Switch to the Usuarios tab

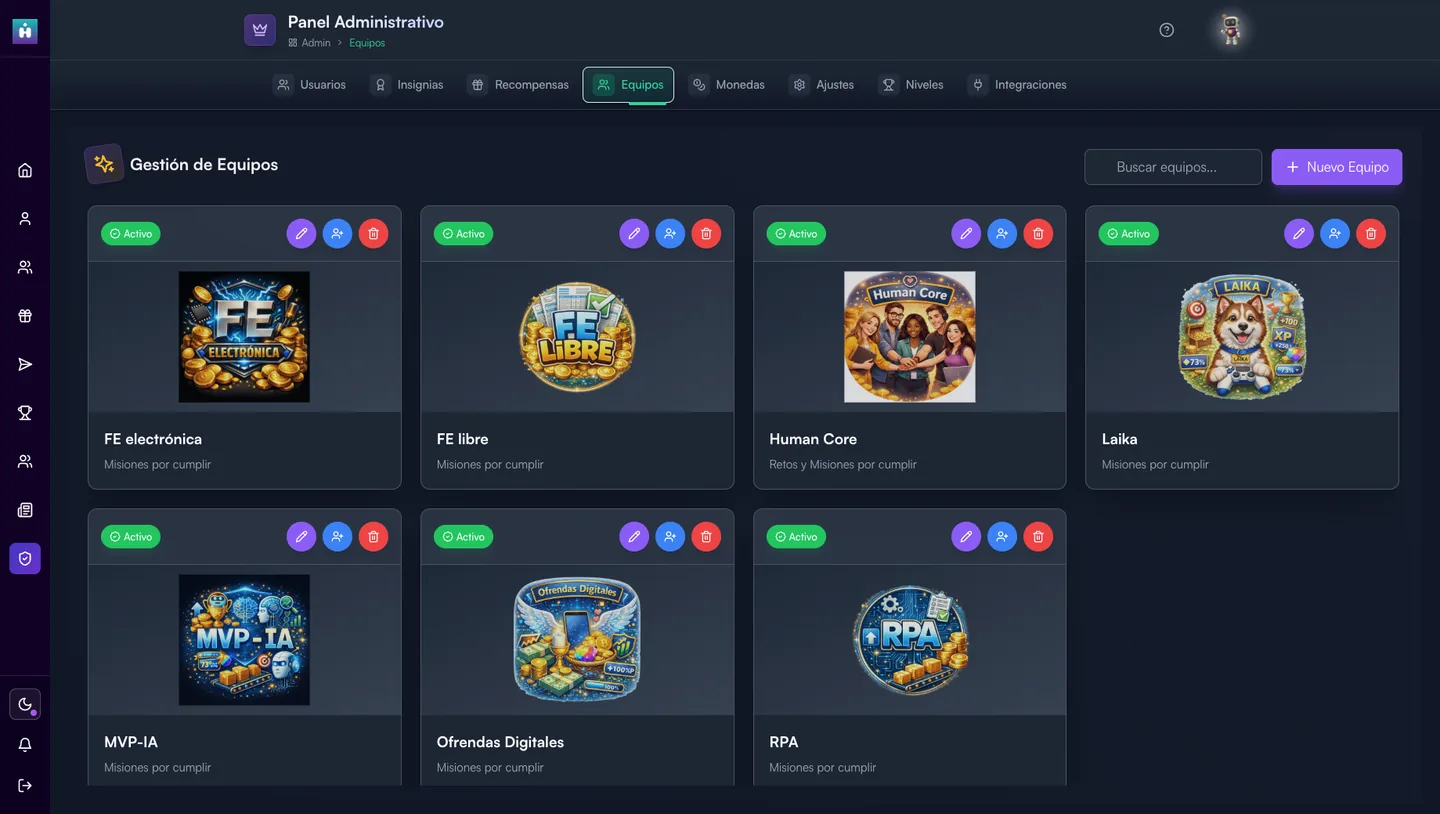click(311, 85)
